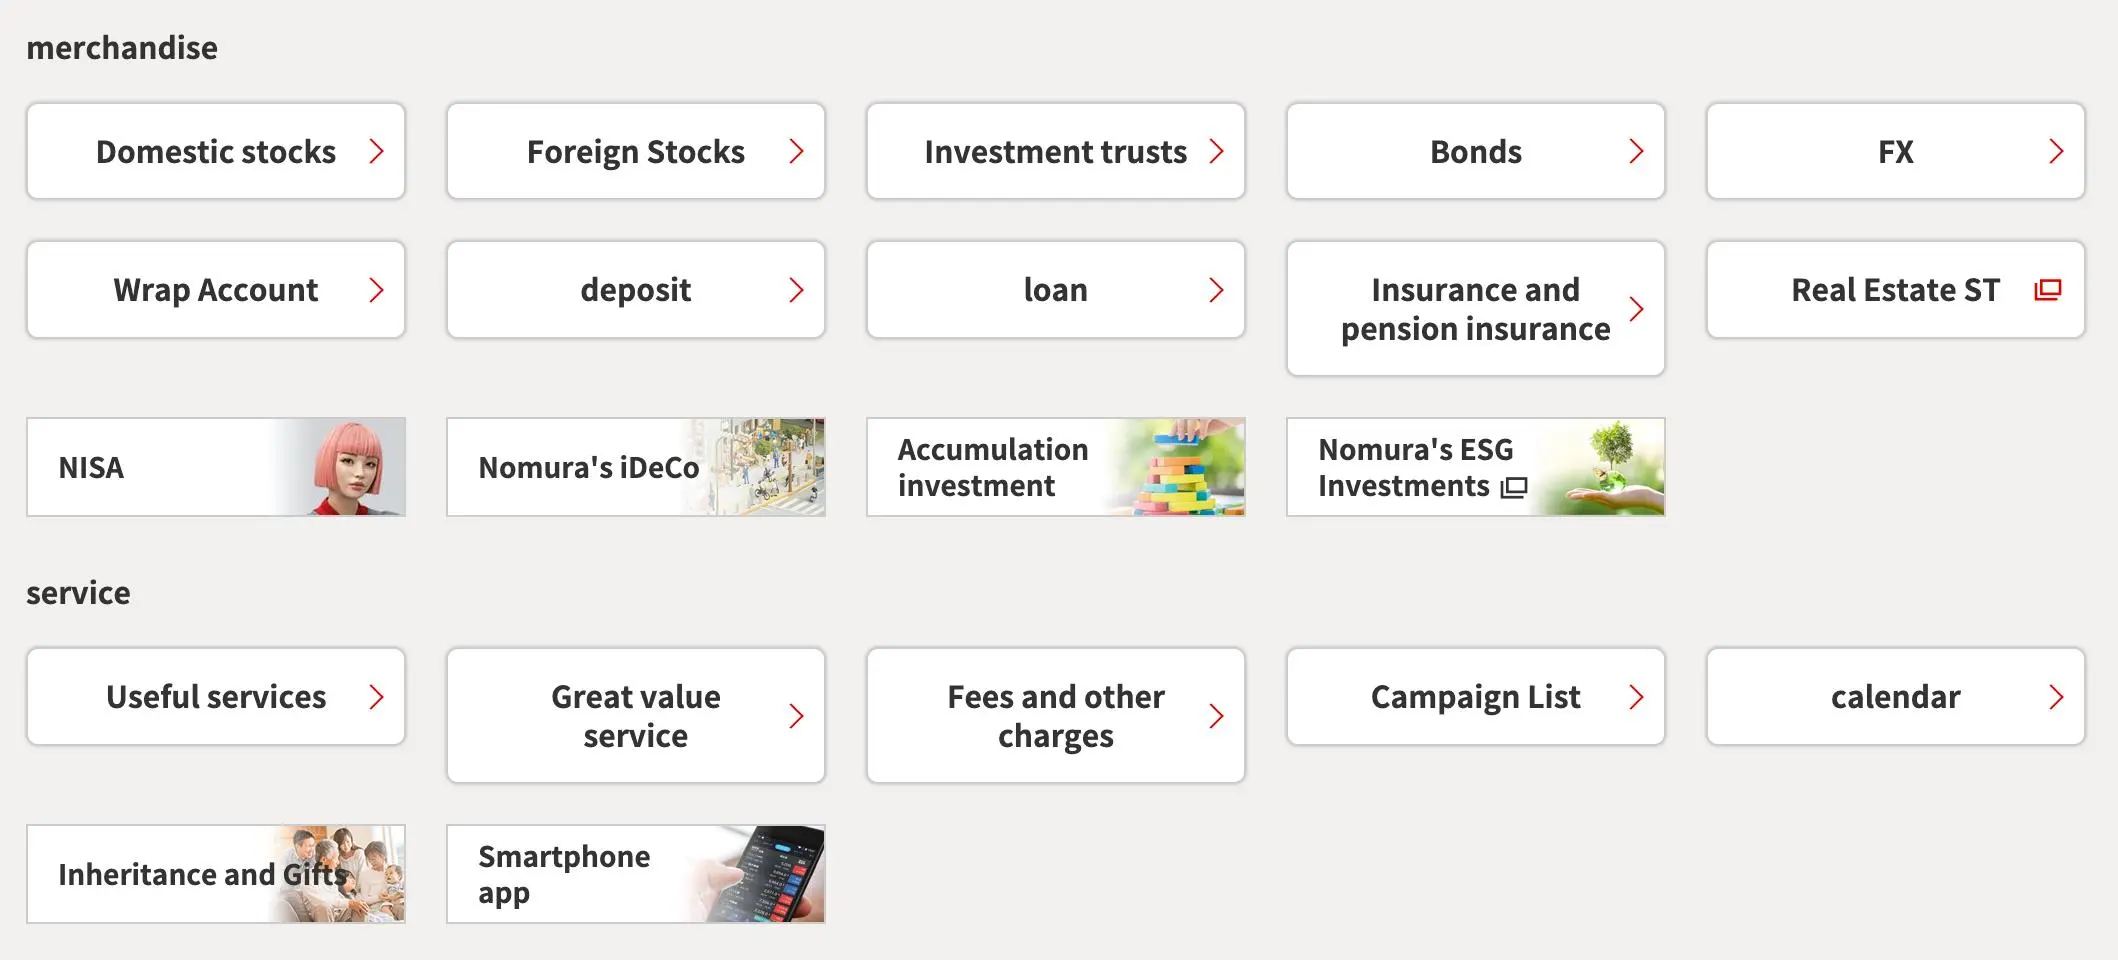The height and width of the screenshot is (960, 2118).
Task: Go to Wrap Account
Action: pos(216,290)
